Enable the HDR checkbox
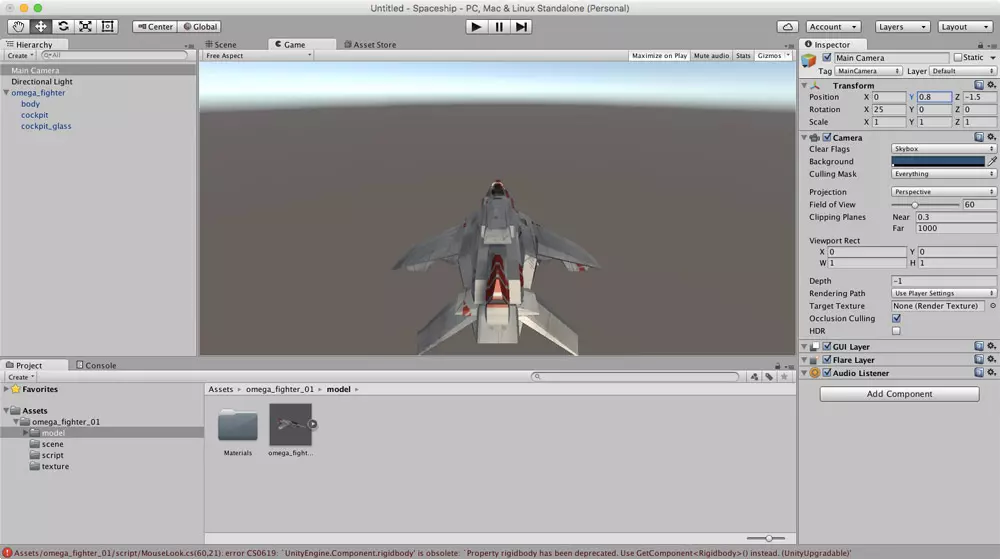The image size is (1000, 559). click(x=896, y=331)
